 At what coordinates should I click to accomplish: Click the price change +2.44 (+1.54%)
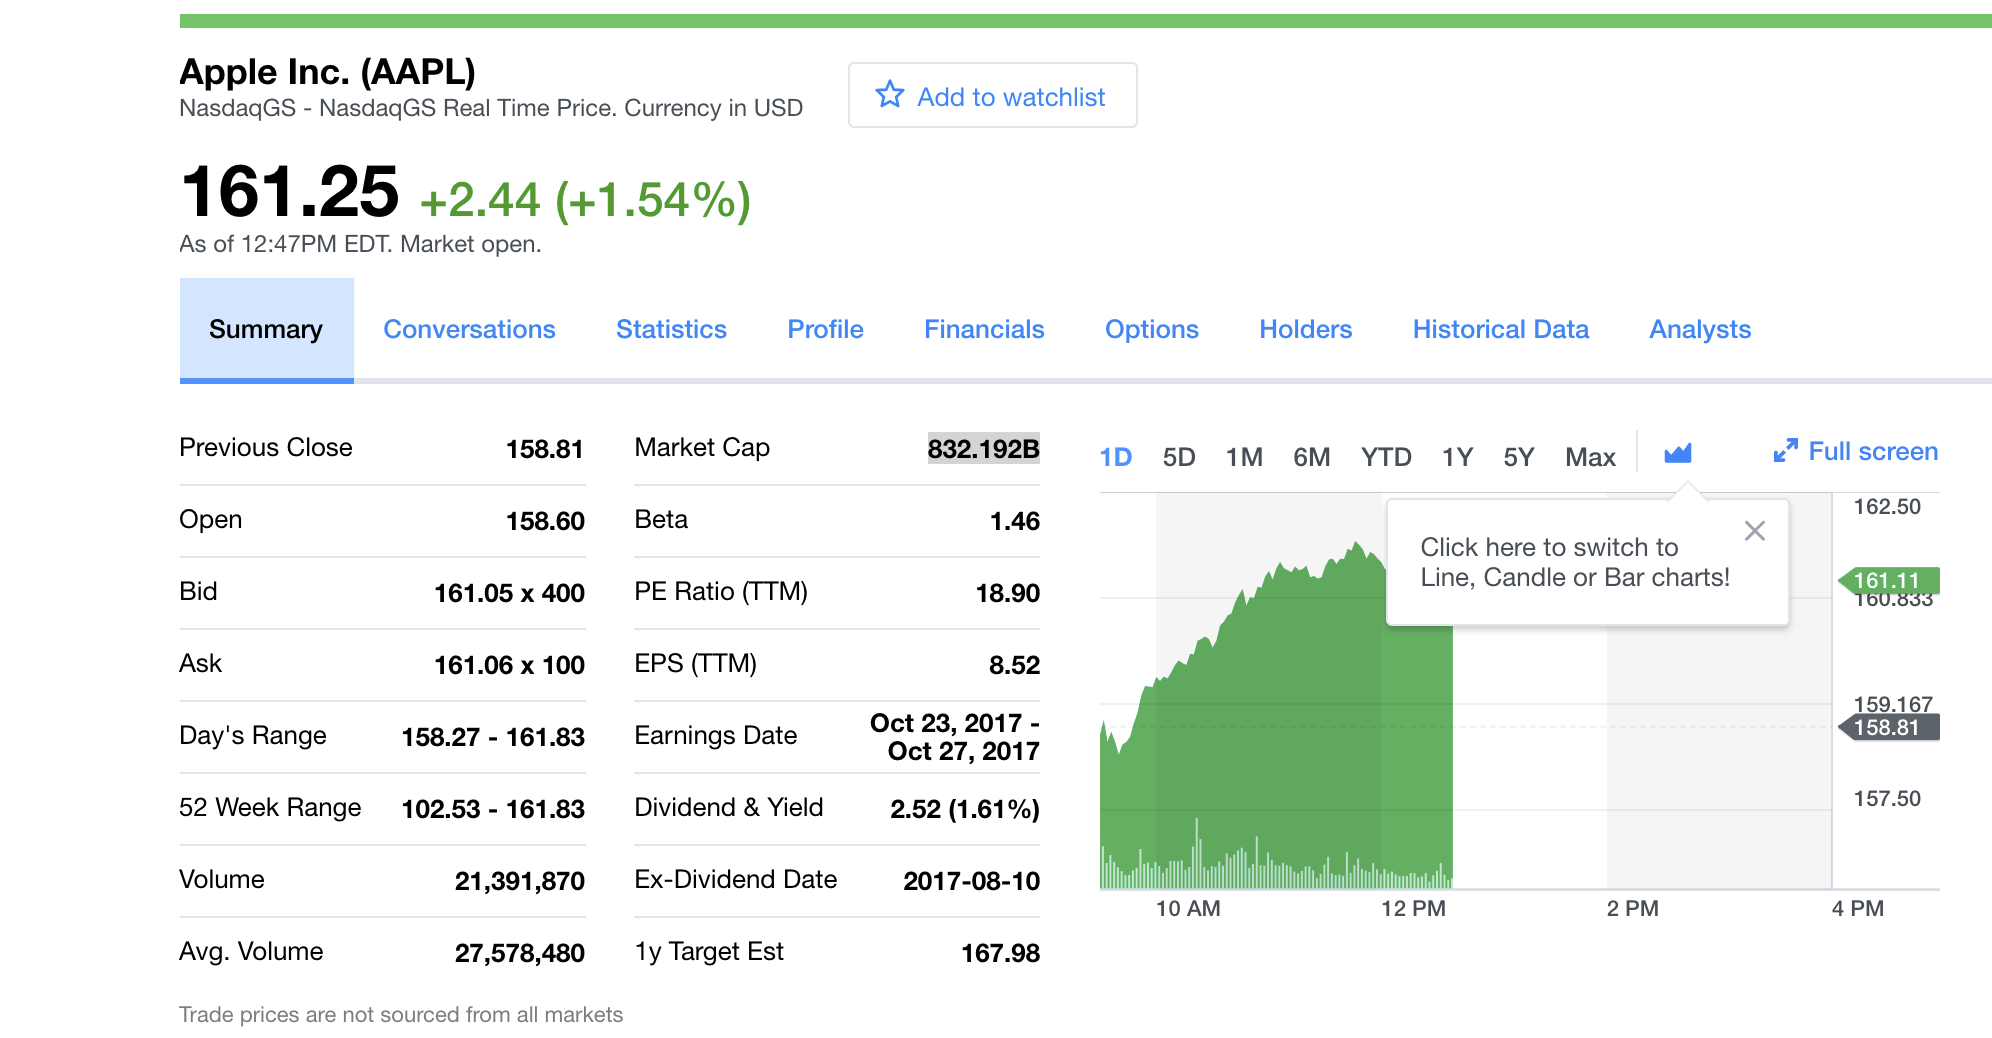585,200
